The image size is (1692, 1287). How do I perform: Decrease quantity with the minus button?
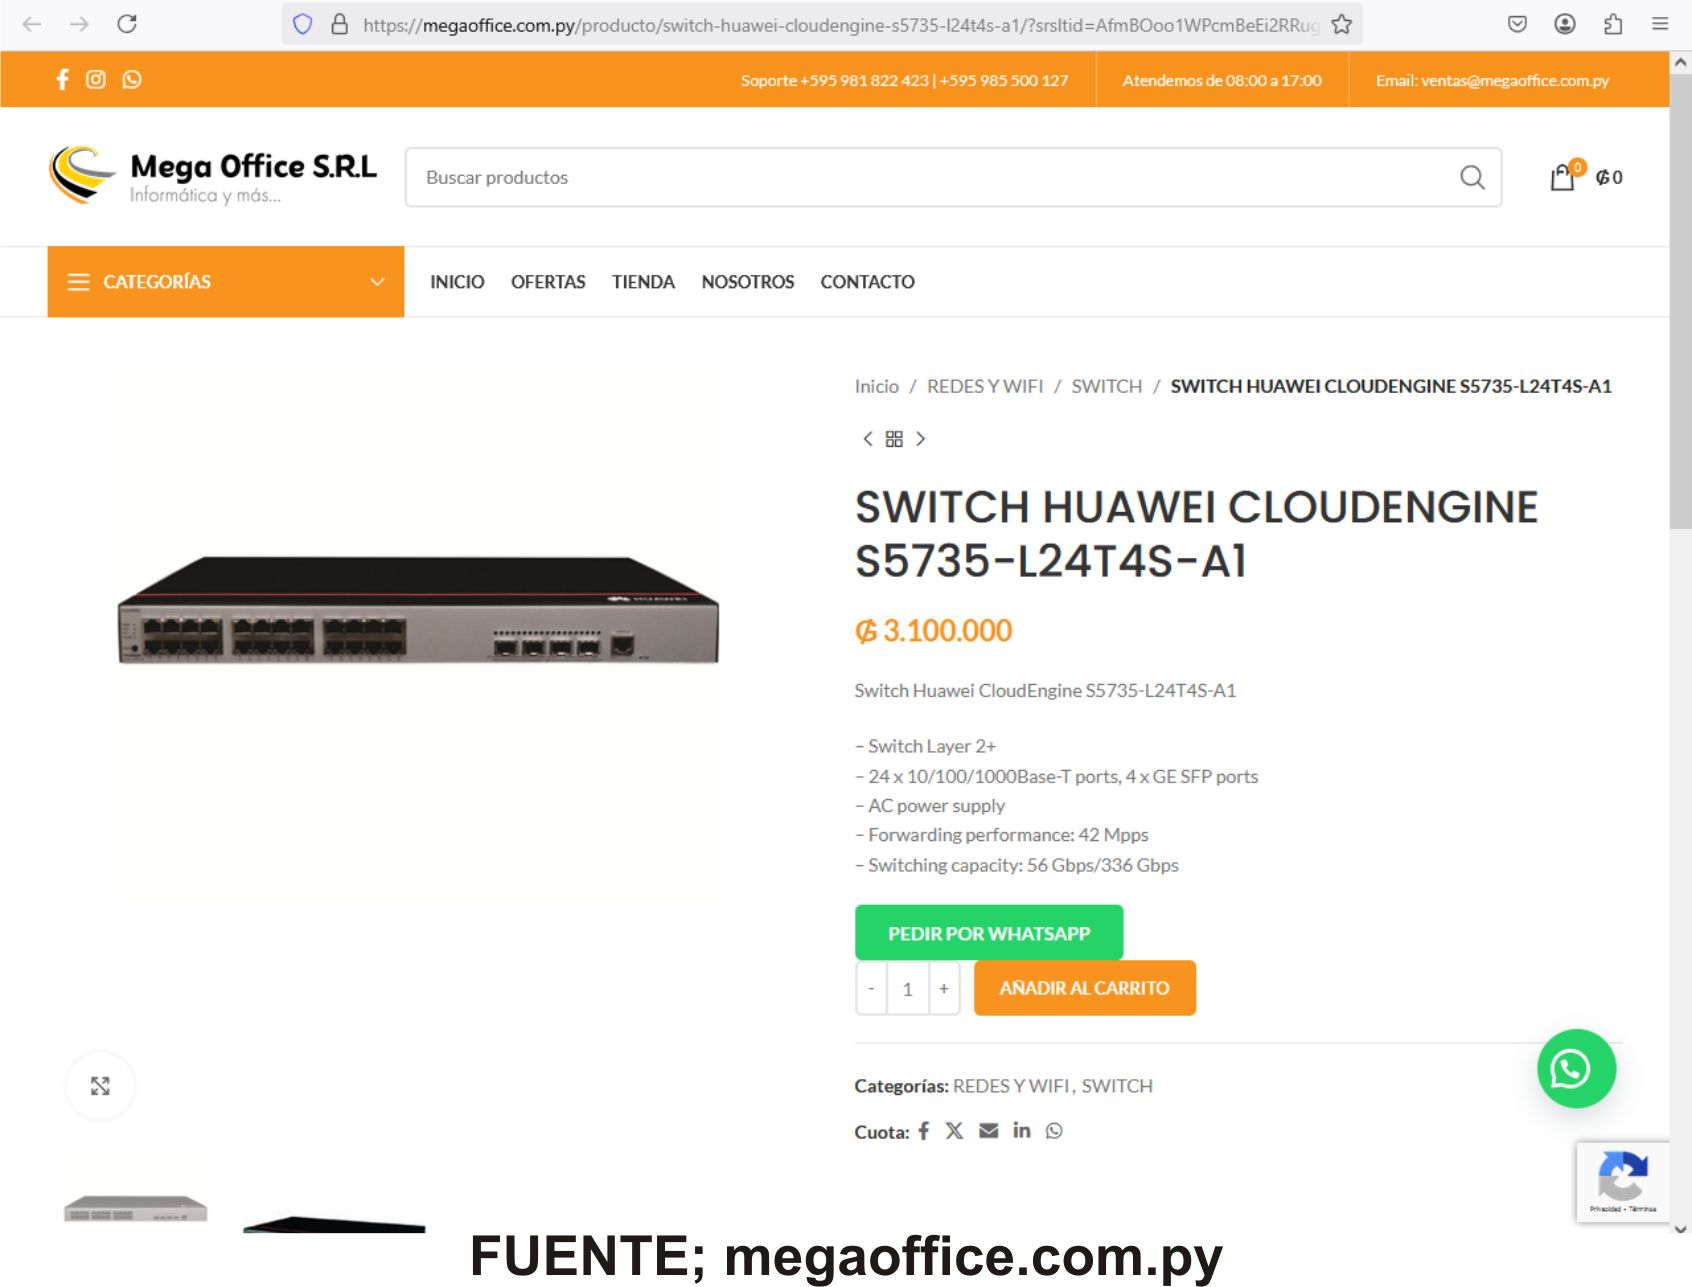pos(871,989)
